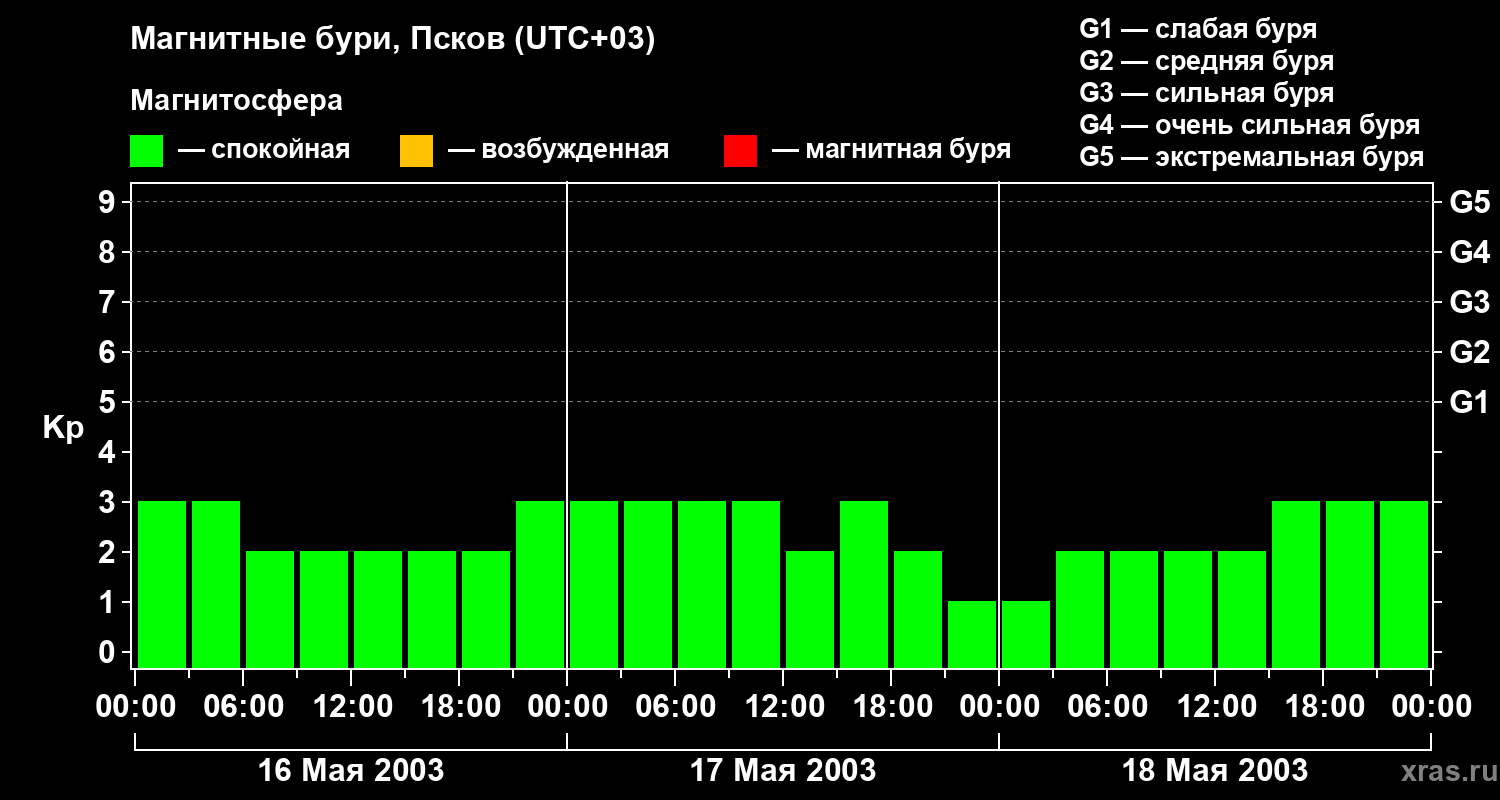Click the G5 label on right axis
1500x800 pixels.
pos(1469,202)
